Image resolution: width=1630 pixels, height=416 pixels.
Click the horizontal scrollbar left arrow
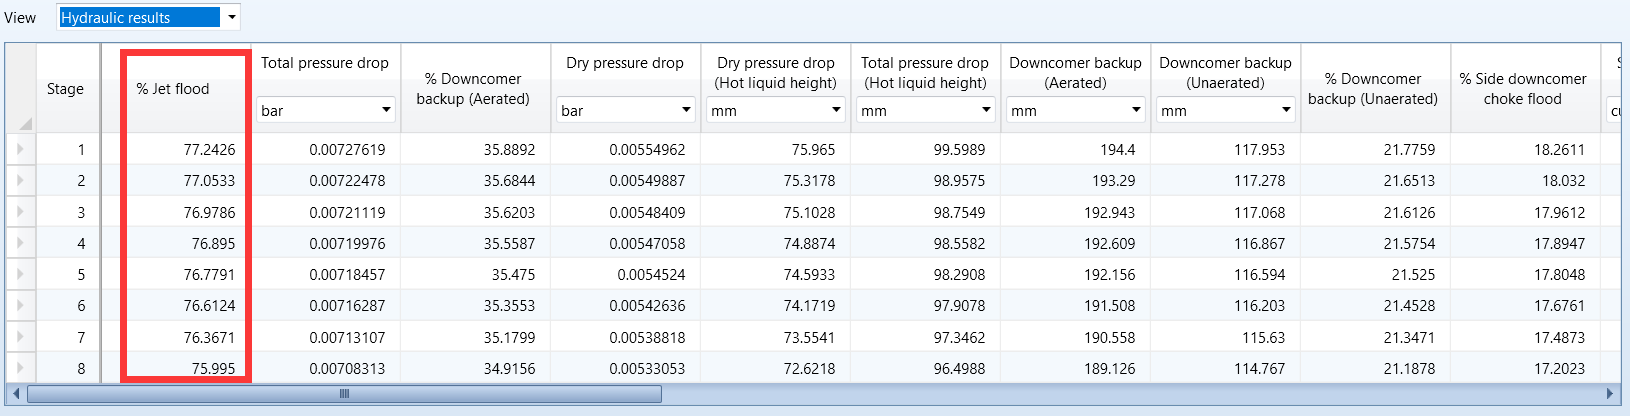(16, 394)
